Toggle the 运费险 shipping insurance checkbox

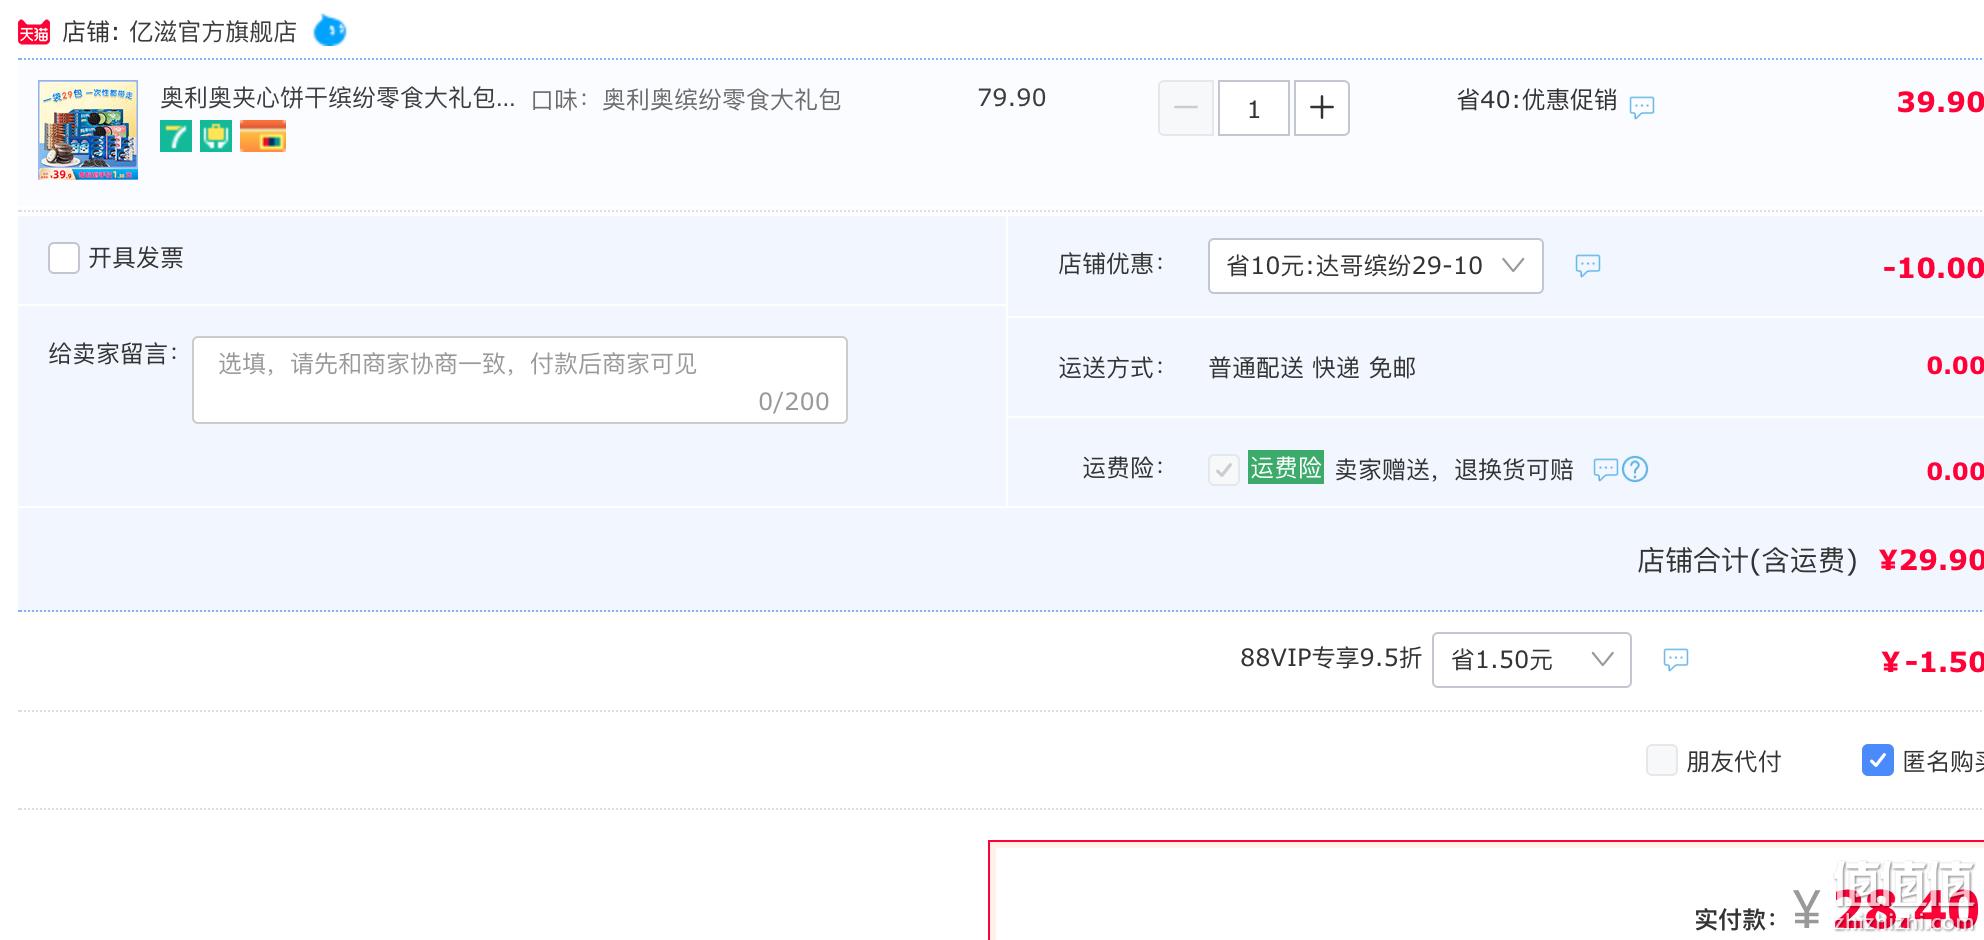pyautogui.click(x=1224, y=469)
